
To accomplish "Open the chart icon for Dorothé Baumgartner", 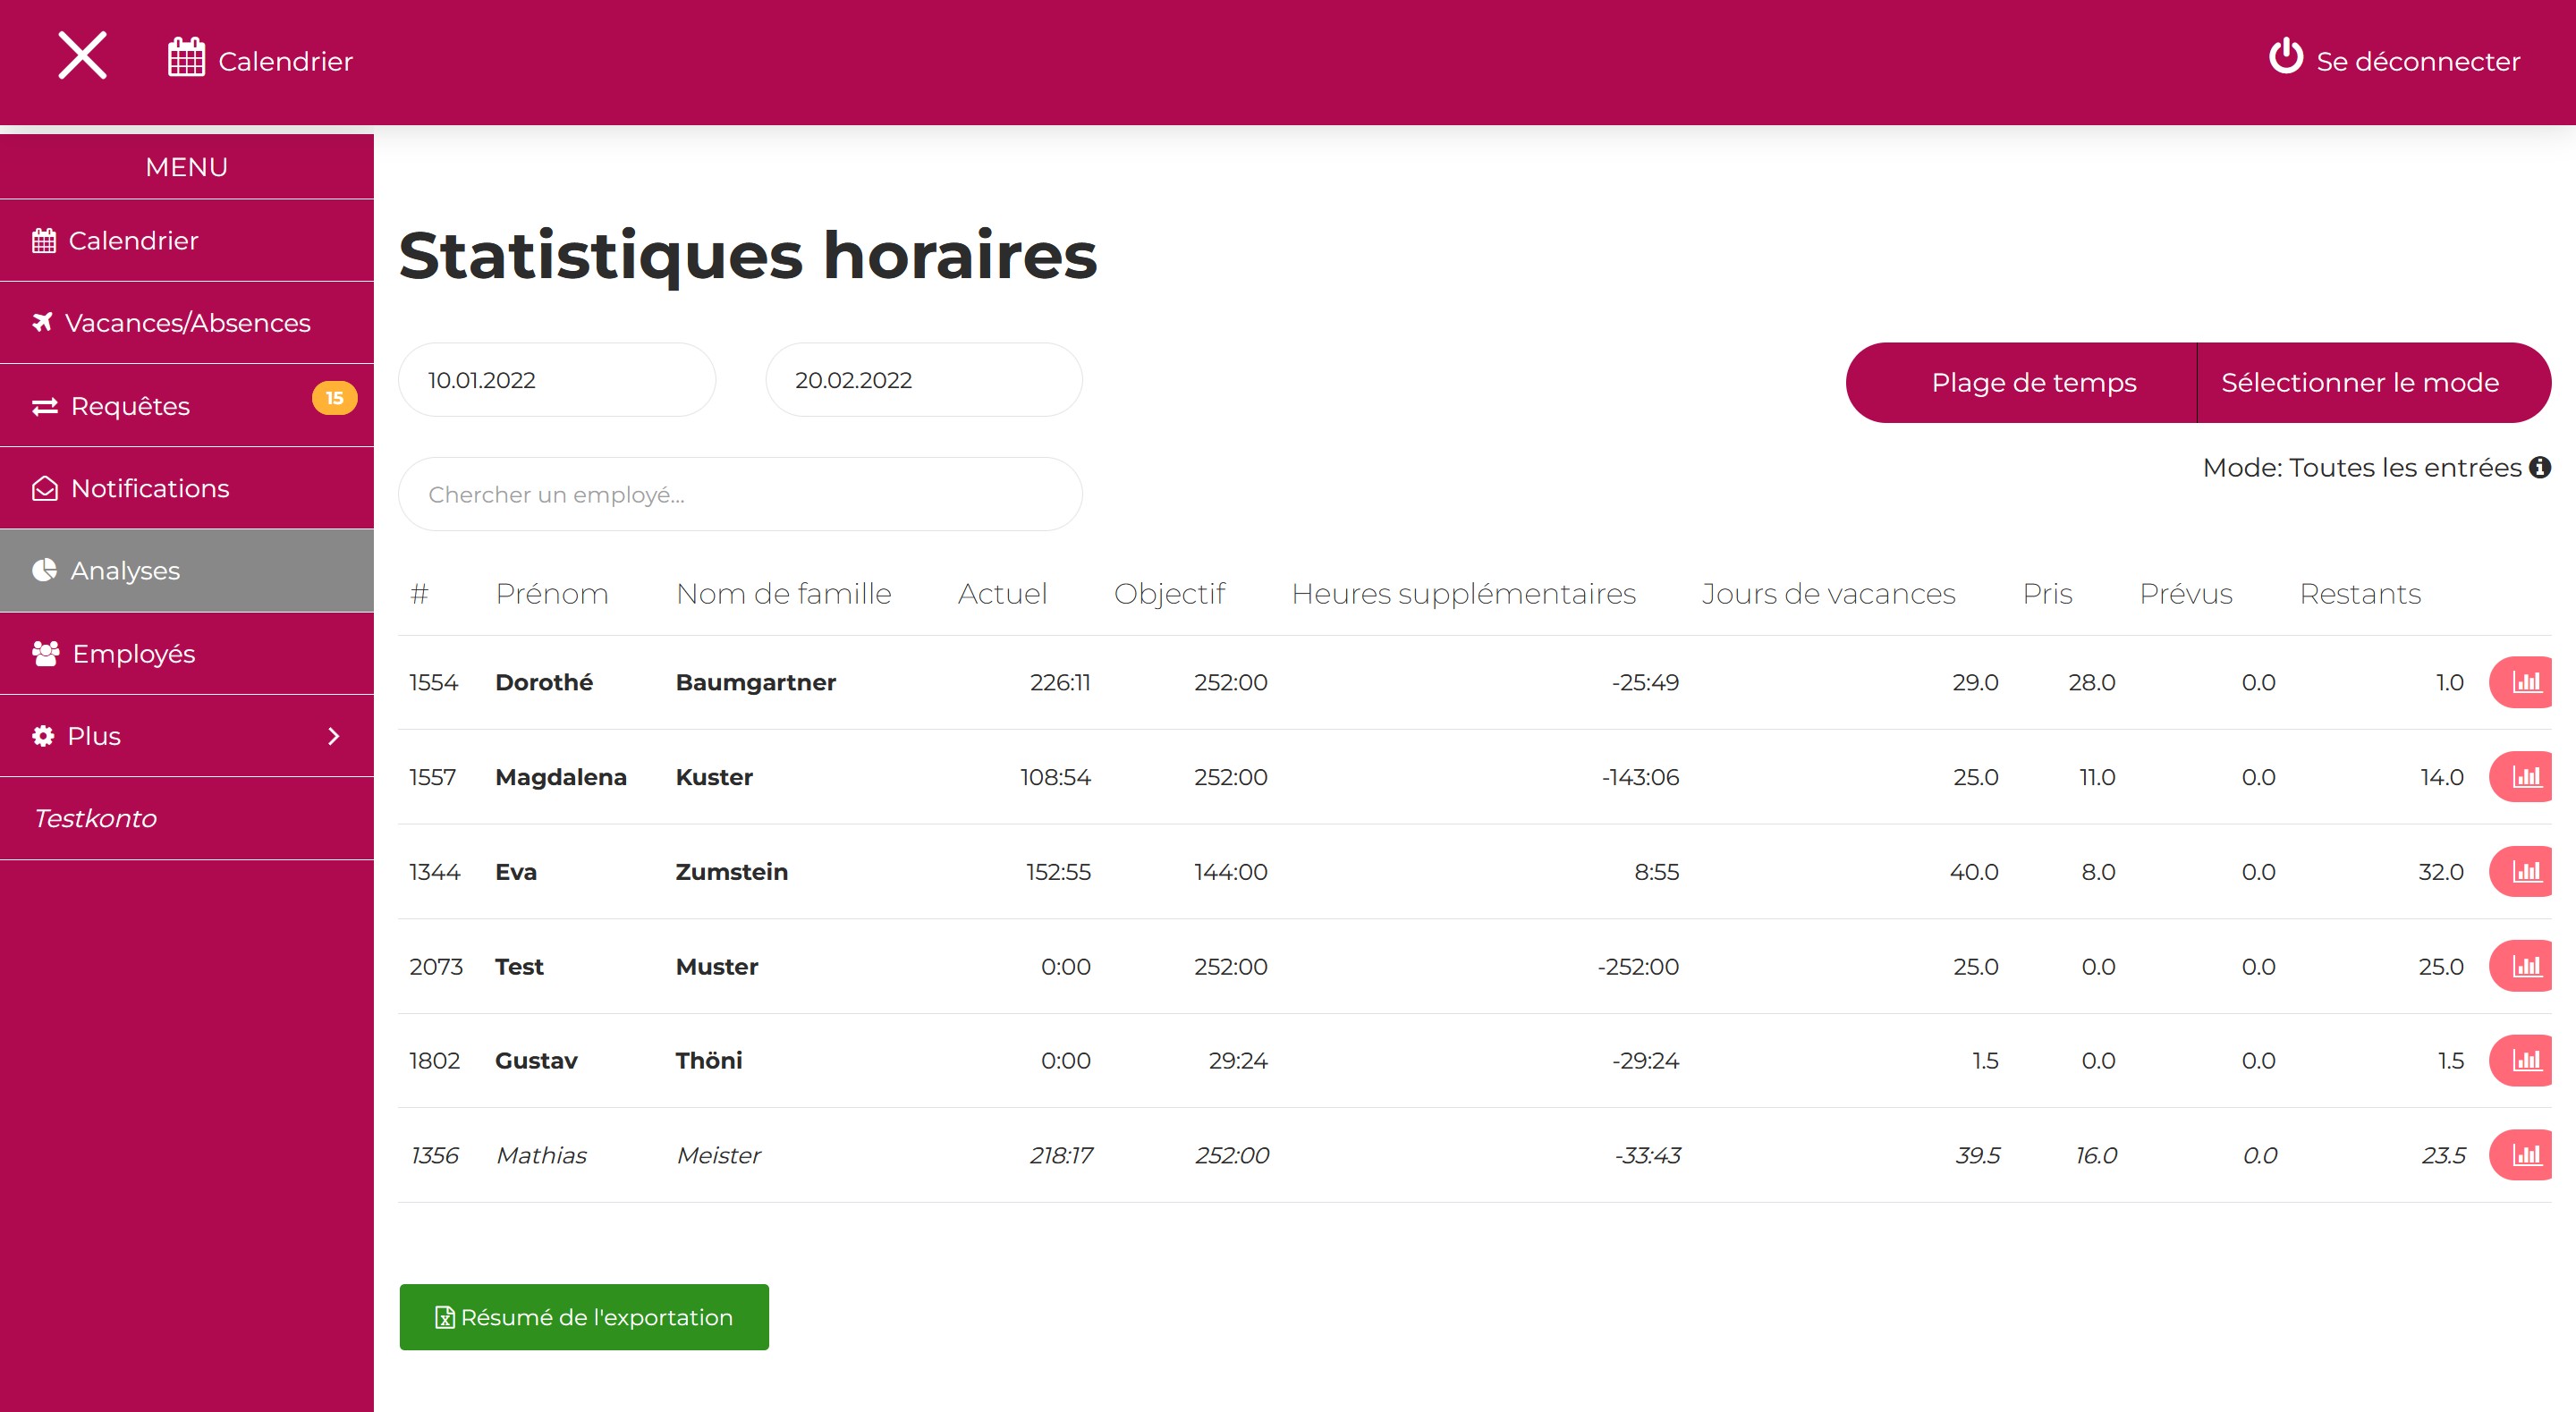I will 2524,683.
